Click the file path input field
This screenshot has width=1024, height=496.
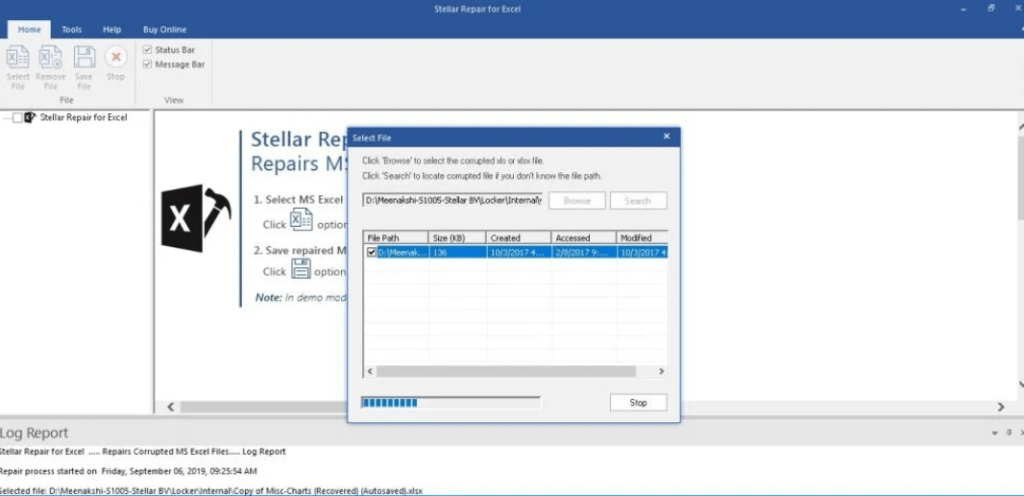click(x=453, y=200)
